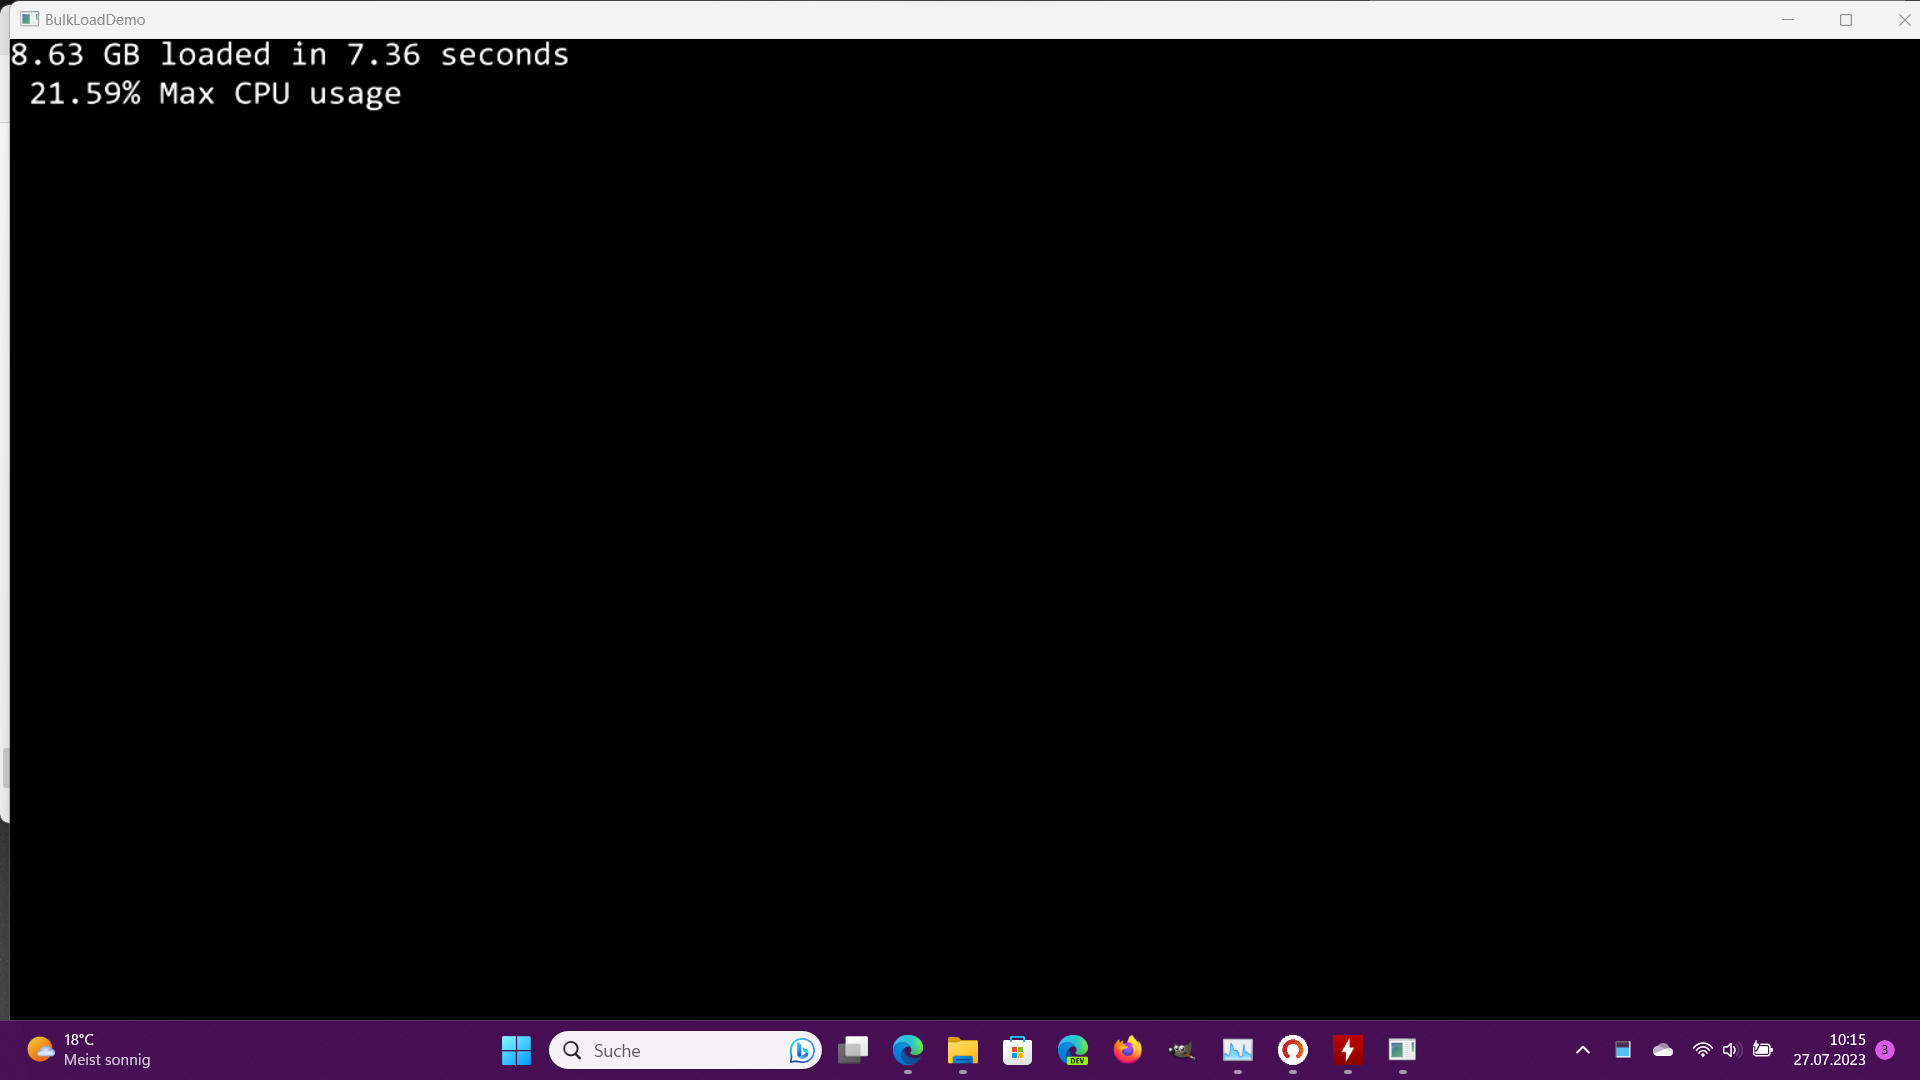Viewport: 1920px width, 1080px height.
Task: Launch Firefox from taskbar
Action: 1128,1050
